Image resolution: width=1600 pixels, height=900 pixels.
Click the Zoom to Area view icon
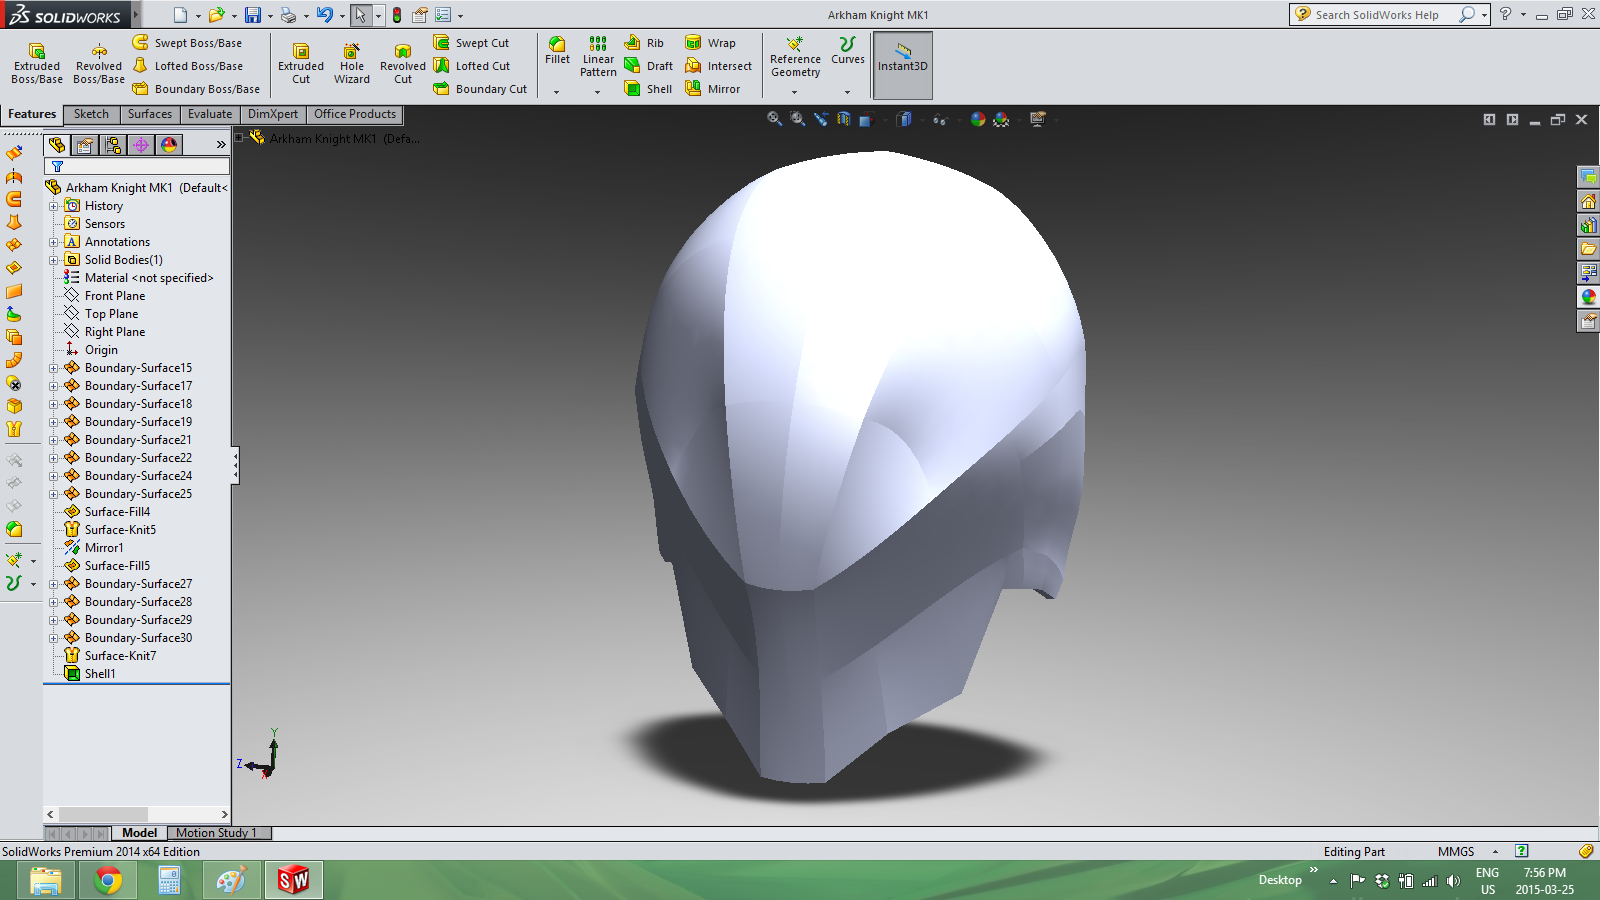point(797,119)
